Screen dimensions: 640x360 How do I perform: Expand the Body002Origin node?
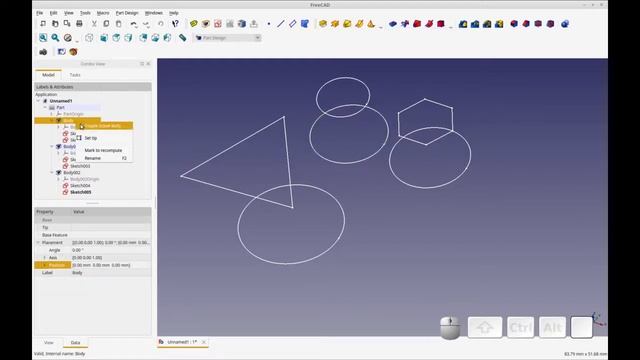[x=58, y=179]
